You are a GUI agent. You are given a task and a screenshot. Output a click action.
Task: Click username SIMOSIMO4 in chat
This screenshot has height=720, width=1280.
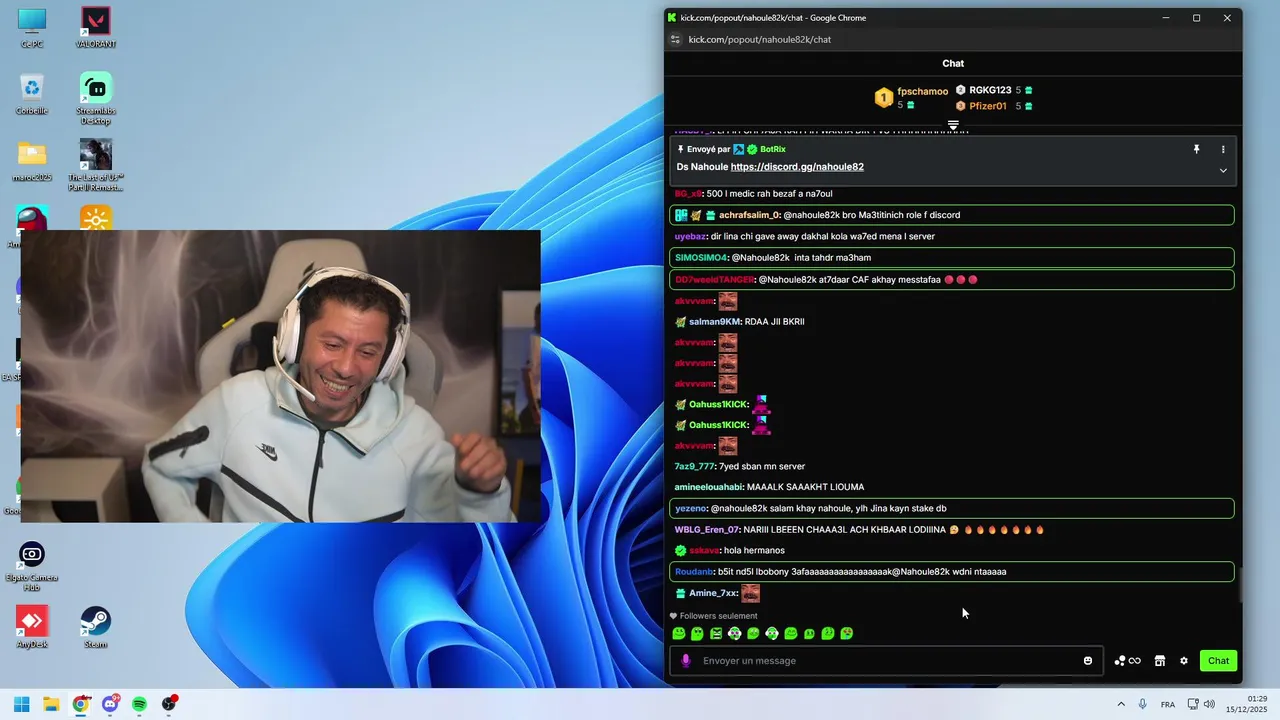701,258
